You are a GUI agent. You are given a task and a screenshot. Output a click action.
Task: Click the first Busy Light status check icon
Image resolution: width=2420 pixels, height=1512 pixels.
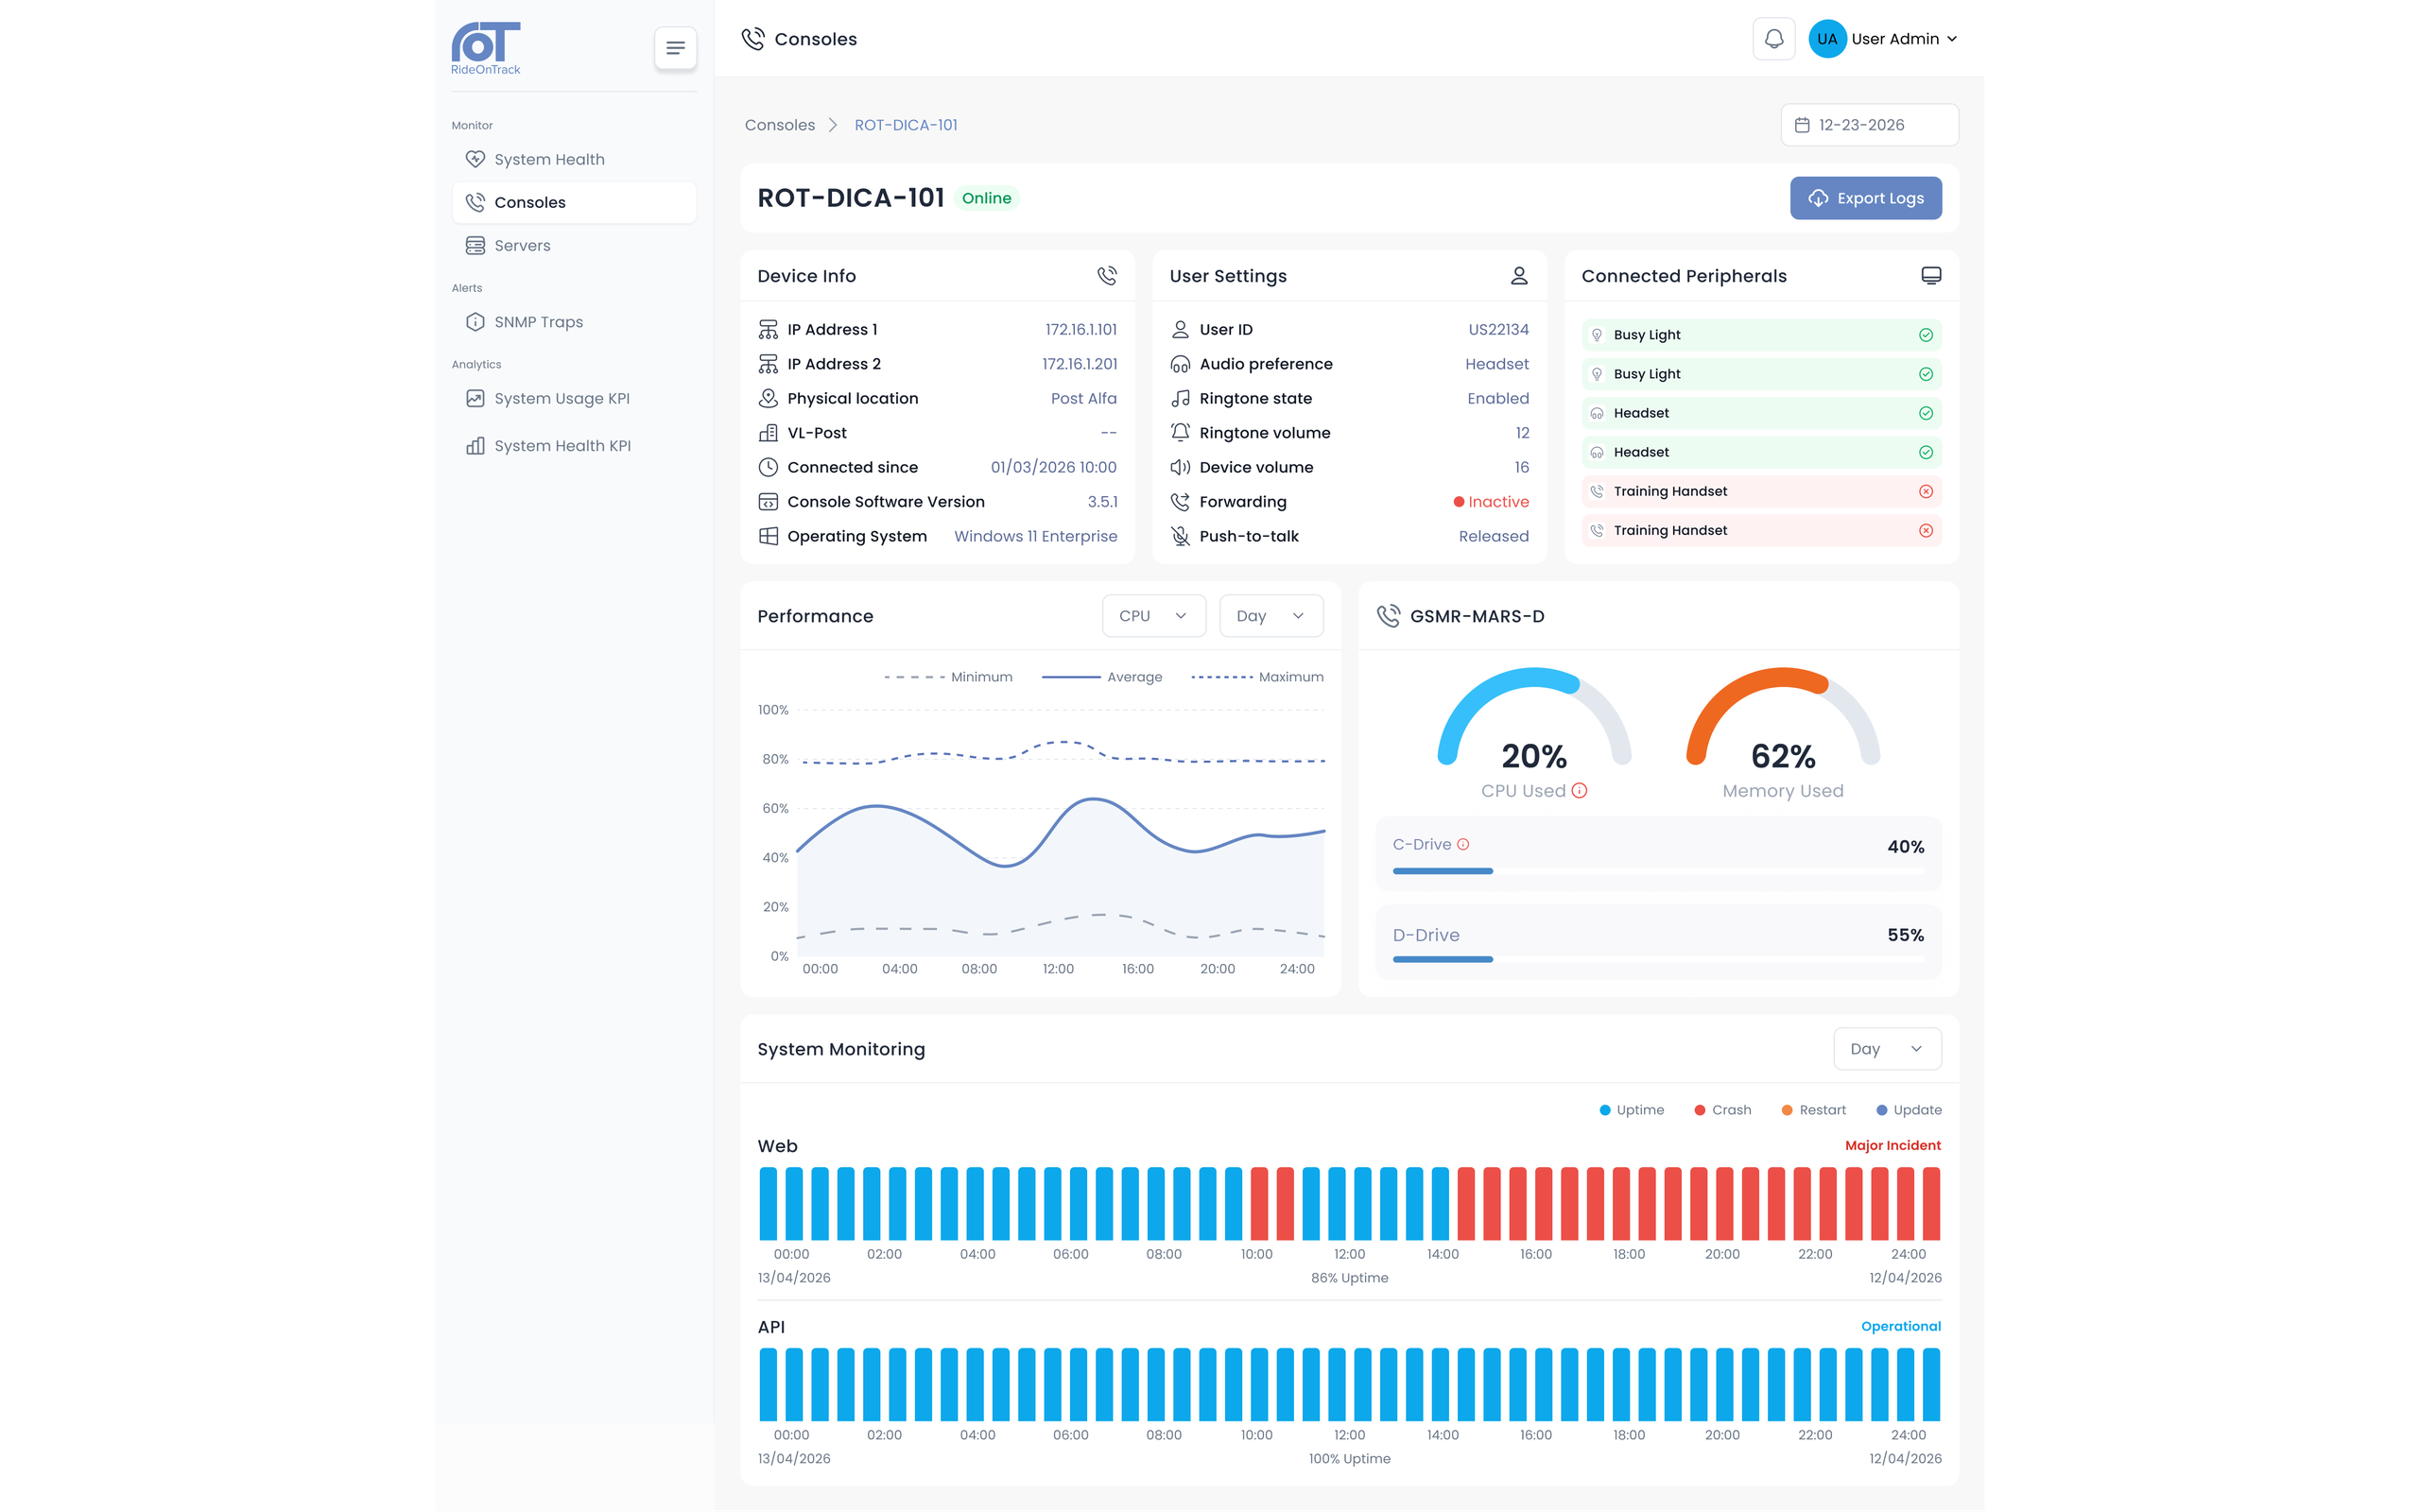coord(1925,335)
